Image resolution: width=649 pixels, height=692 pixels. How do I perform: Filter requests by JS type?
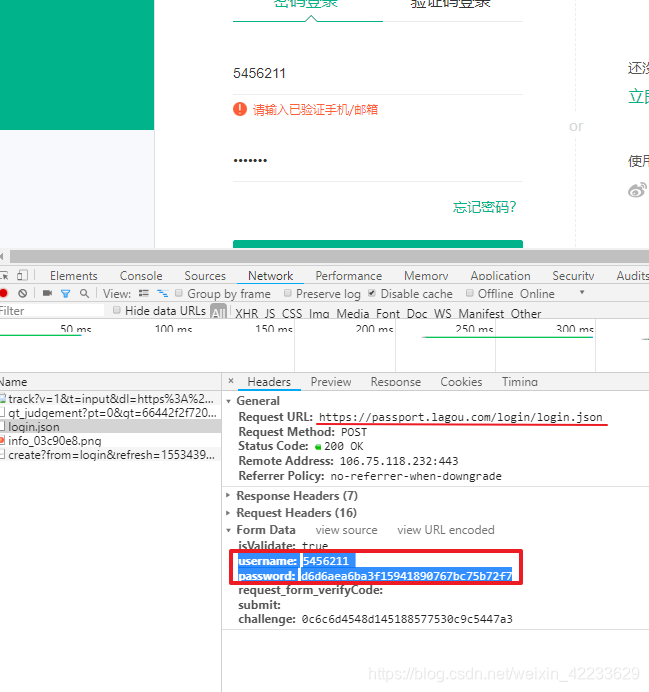tap(270, 313)
